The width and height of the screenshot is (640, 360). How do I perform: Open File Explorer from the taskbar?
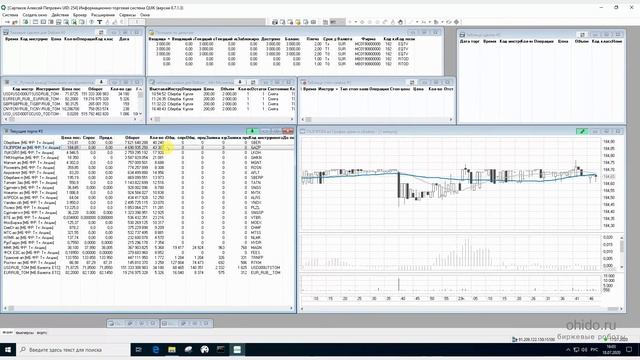coord(172,350)
